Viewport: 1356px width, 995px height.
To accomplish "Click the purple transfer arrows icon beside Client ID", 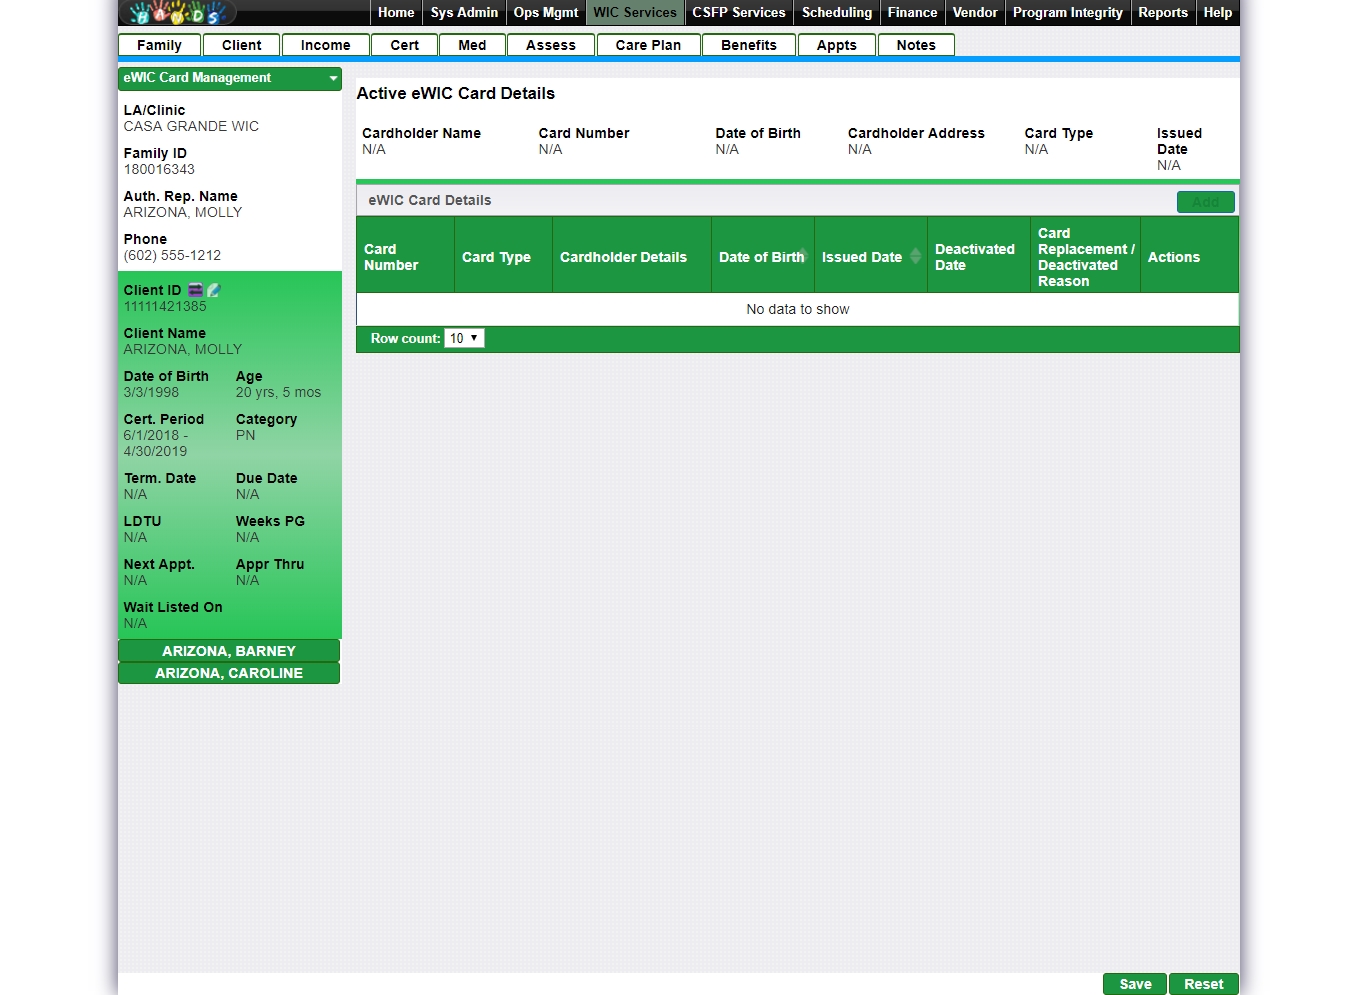I will tap(195, 290).
